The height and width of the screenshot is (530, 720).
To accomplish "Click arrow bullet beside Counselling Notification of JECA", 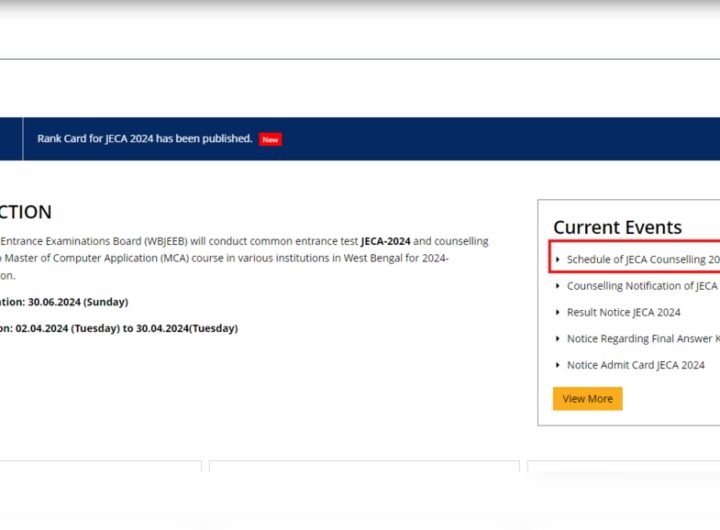I will pos(558,286).
